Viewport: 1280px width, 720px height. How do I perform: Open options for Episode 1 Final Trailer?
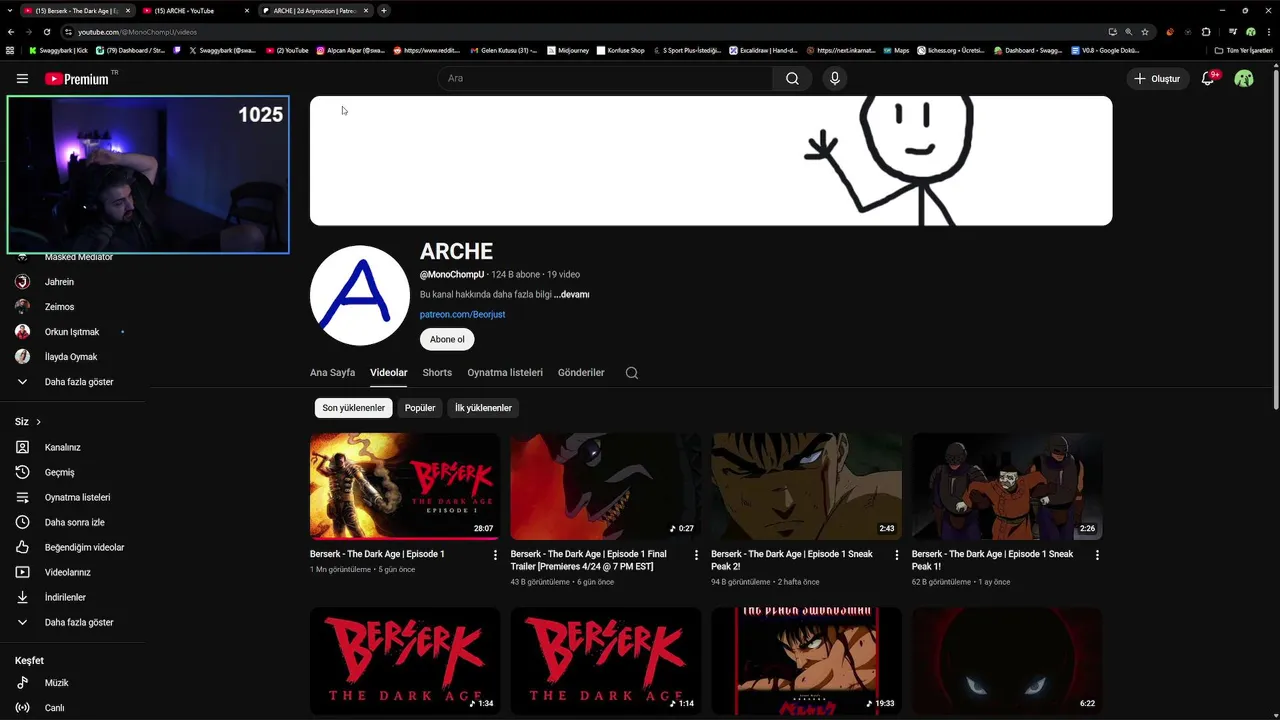point(696,554)
